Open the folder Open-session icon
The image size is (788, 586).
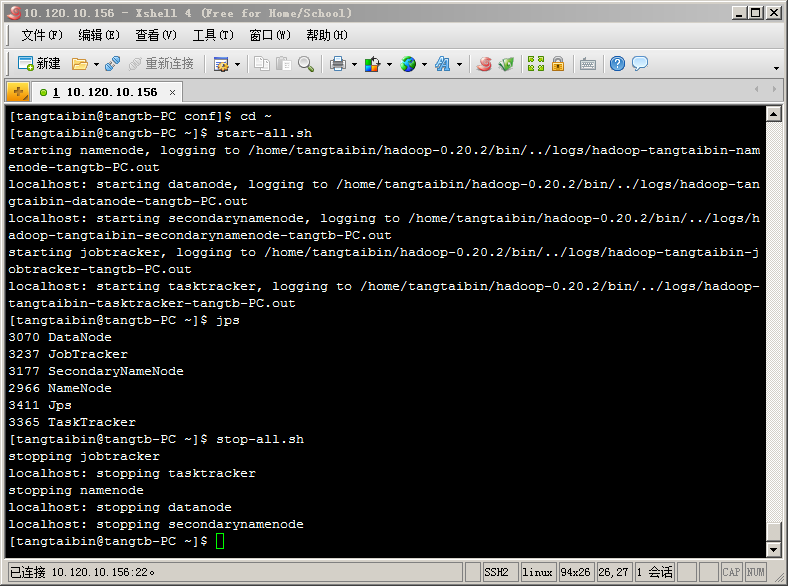coord(79,64)
